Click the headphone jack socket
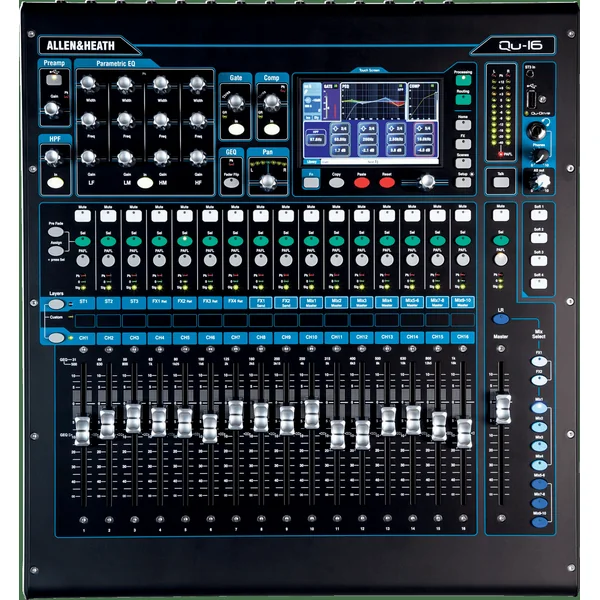 click(536, 131)
